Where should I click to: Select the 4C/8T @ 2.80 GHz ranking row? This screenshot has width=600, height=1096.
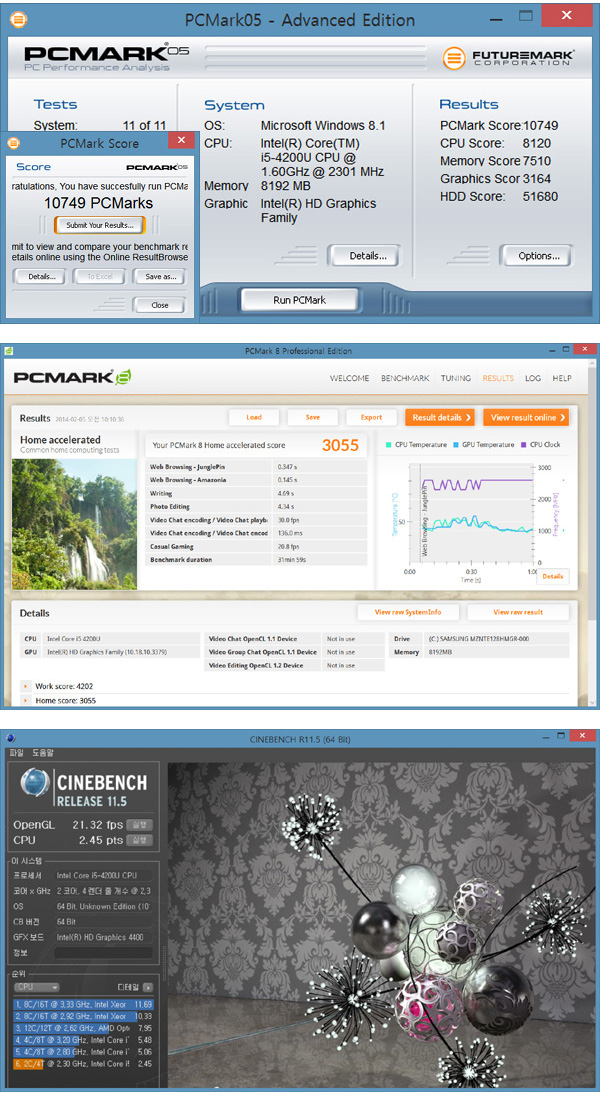83,1052
